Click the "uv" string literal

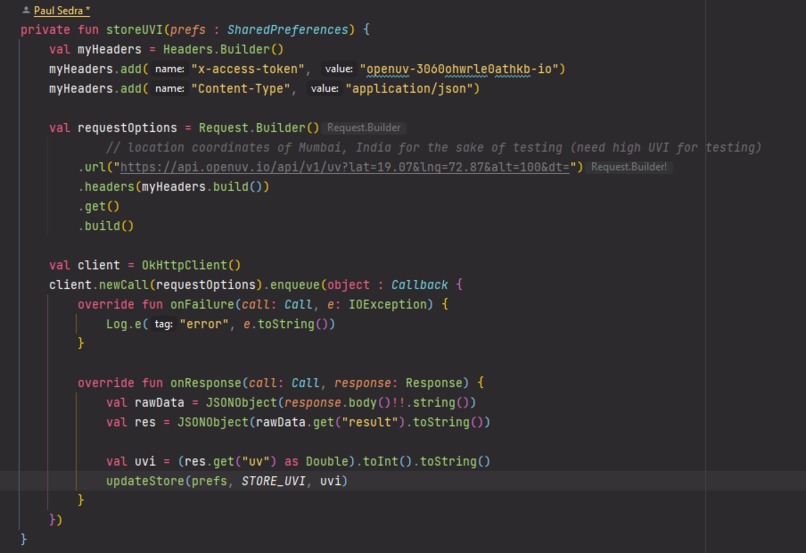[255, 462]
